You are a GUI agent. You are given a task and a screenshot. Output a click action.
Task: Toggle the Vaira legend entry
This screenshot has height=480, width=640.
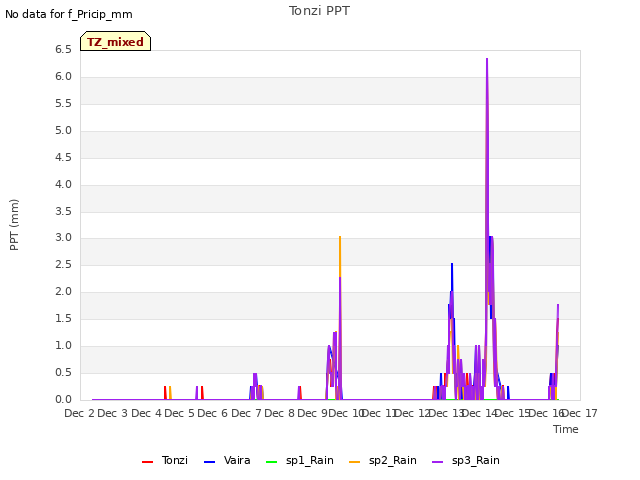(x=227, y=460)
